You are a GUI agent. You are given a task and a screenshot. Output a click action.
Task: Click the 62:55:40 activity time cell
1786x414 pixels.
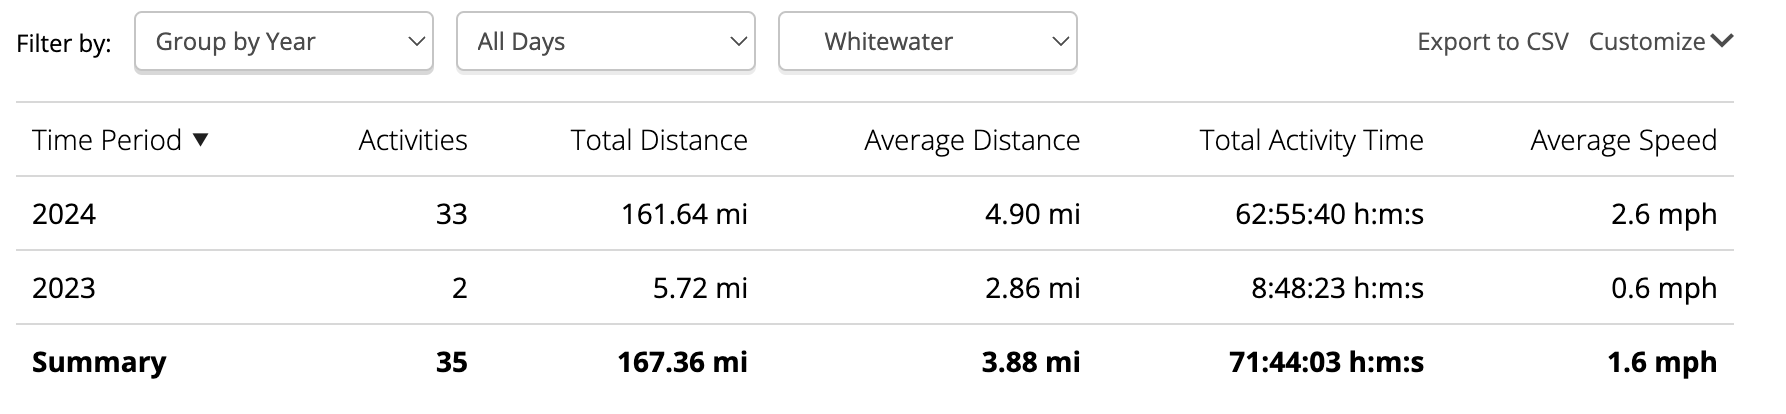point(1329,214)
